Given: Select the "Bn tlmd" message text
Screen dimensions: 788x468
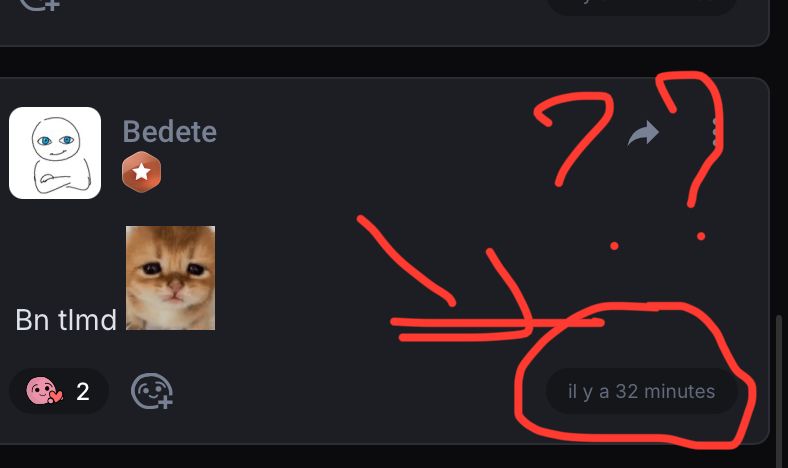Looking at the screenshot, I should coord(66,320).
